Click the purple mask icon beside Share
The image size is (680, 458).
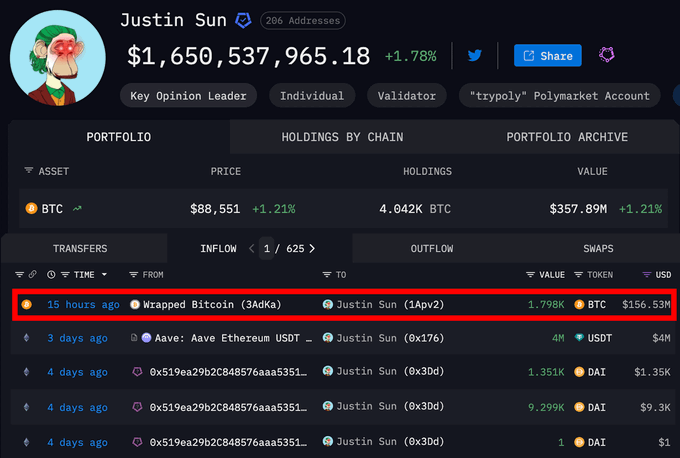point(606,56)
